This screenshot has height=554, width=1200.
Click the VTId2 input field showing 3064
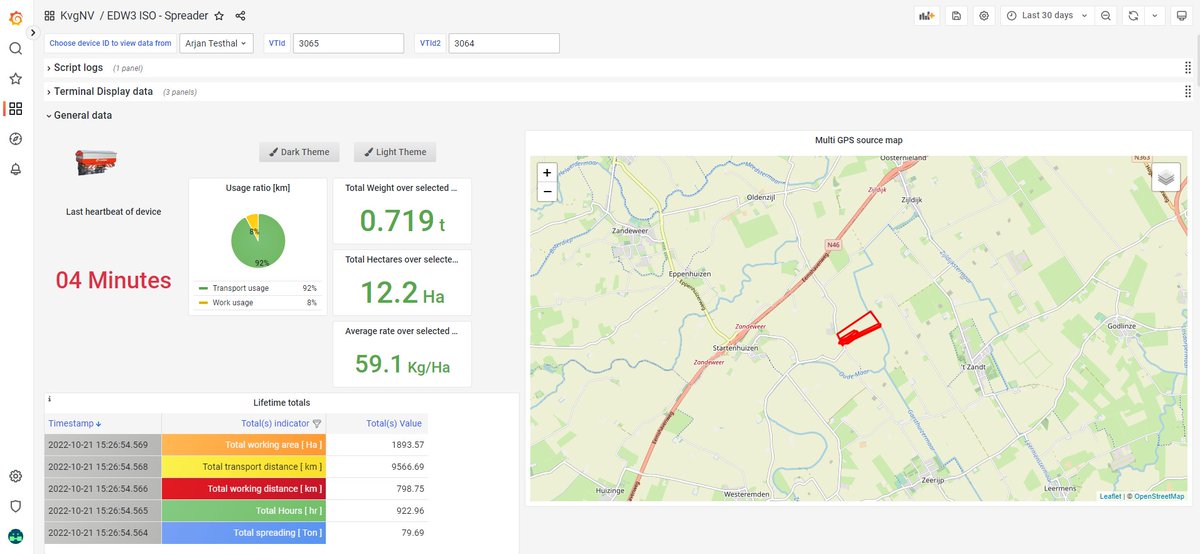(x=504, y=44)
